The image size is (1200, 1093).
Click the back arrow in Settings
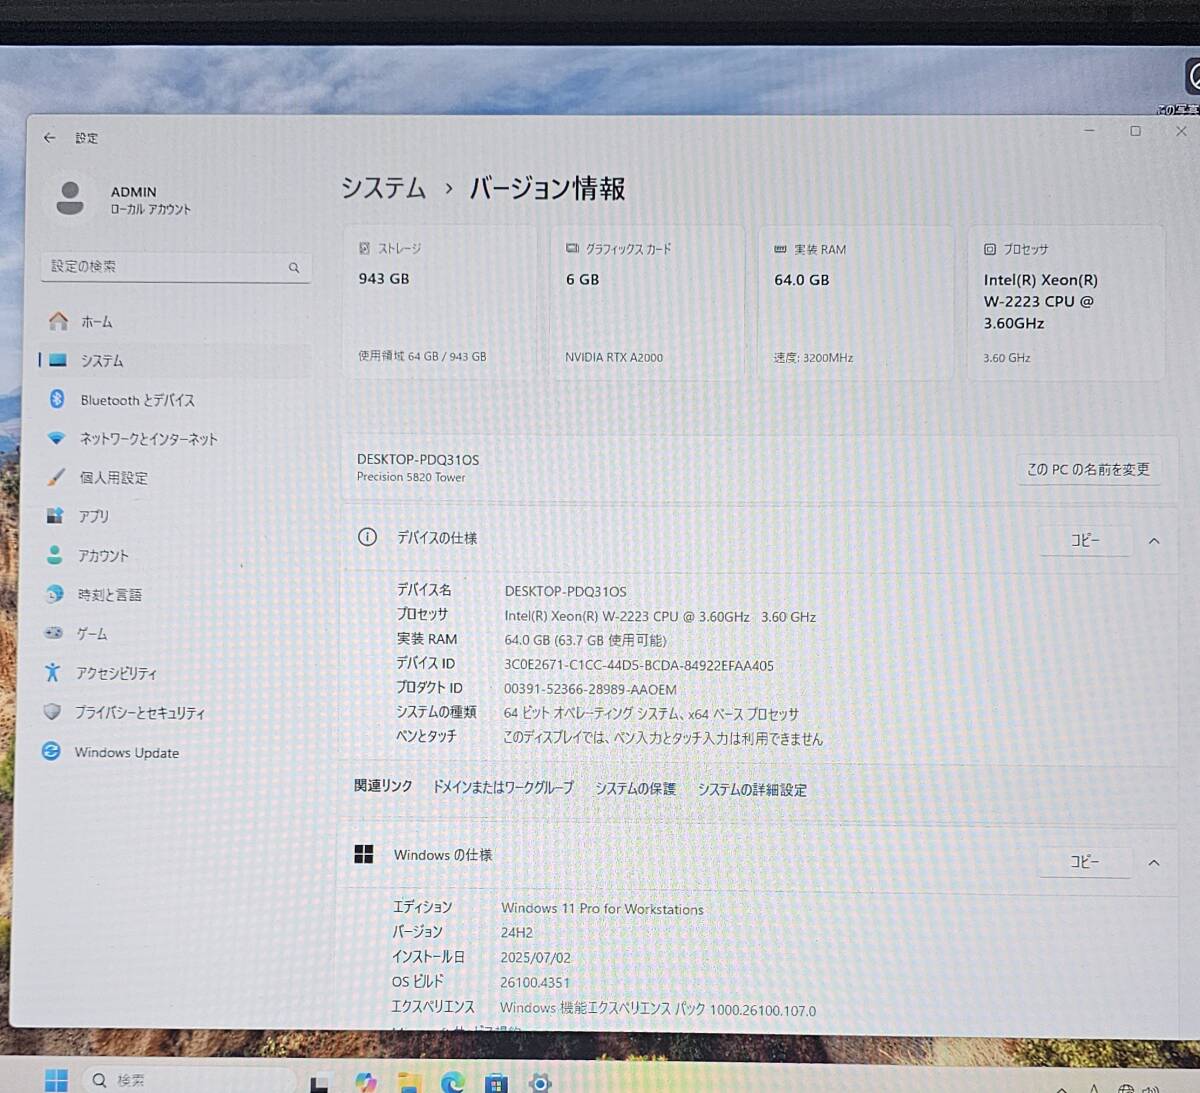[49, 137]
